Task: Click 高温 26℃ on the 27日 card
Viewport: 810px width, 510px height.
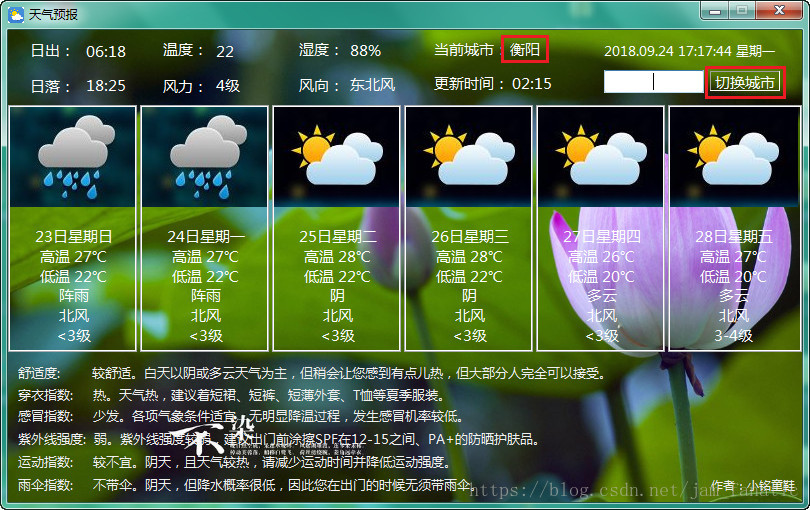Action: point(601,256)
